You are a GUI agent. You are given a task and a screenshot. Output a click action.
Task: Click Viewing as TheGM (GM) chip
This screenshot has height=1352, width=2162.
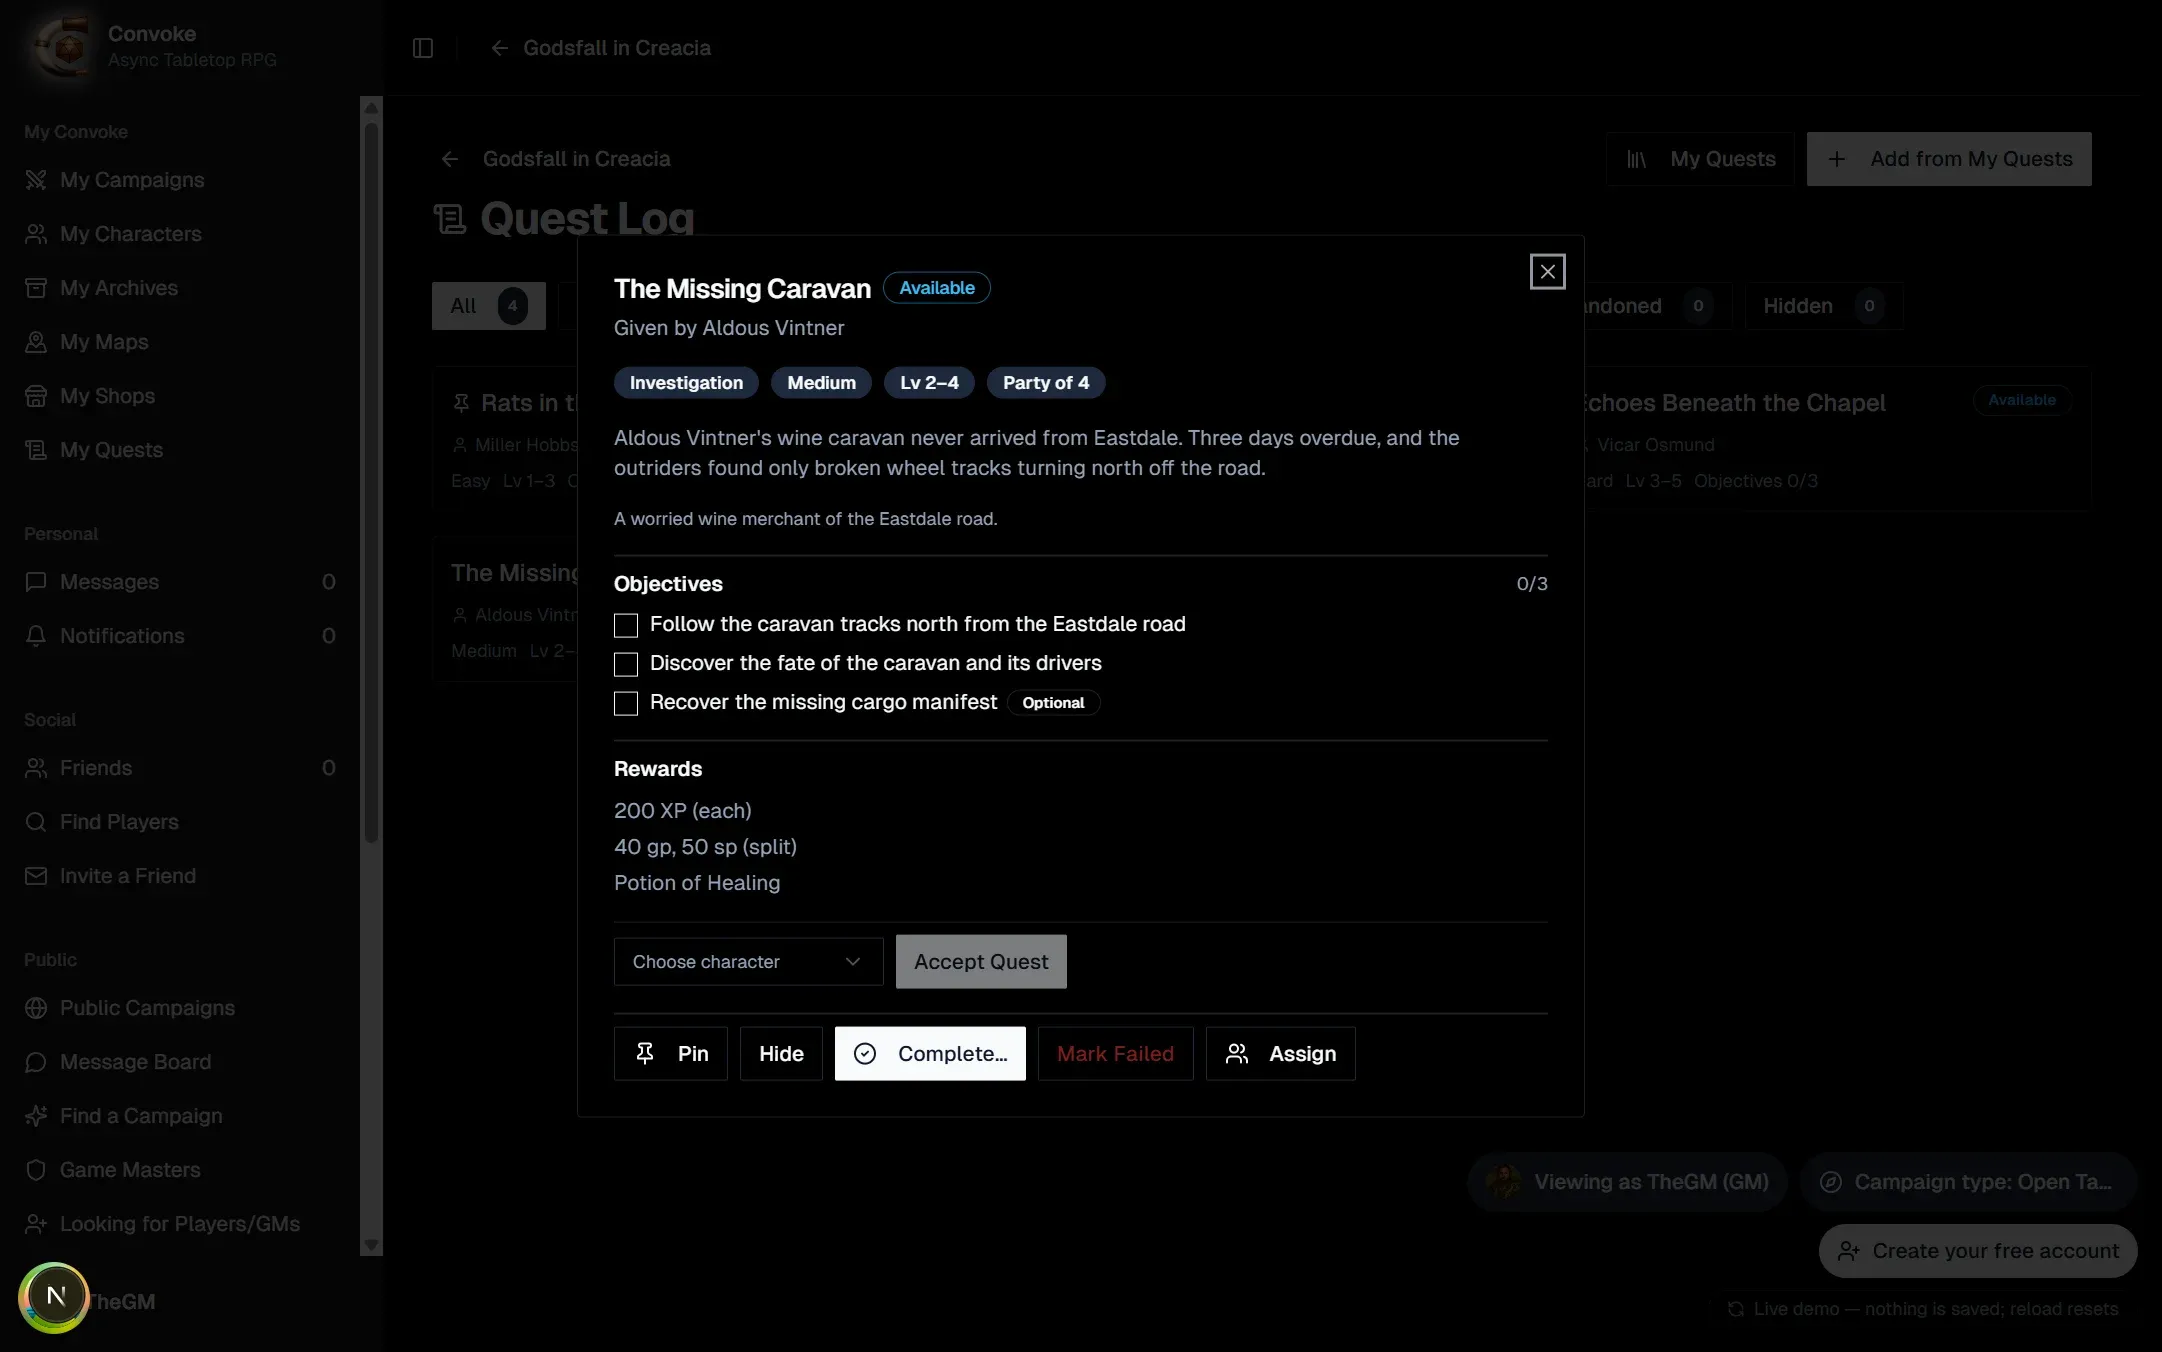1627,1182
